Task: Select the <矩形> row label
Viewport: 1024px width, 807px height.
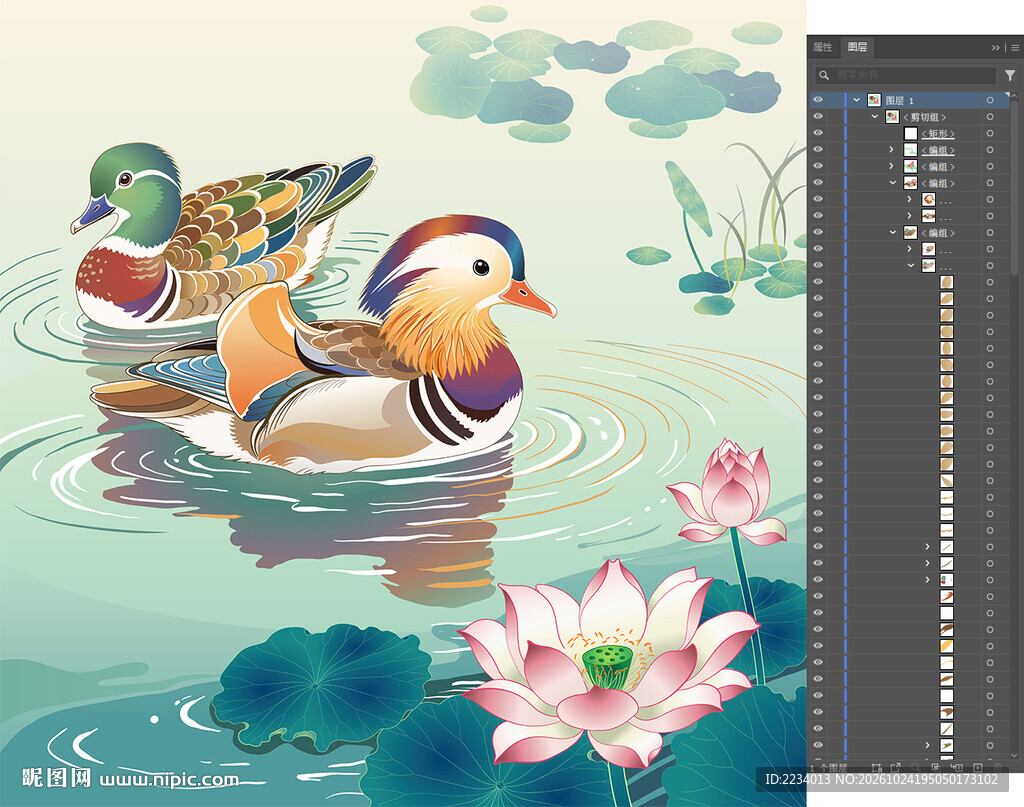Action: 938,134
